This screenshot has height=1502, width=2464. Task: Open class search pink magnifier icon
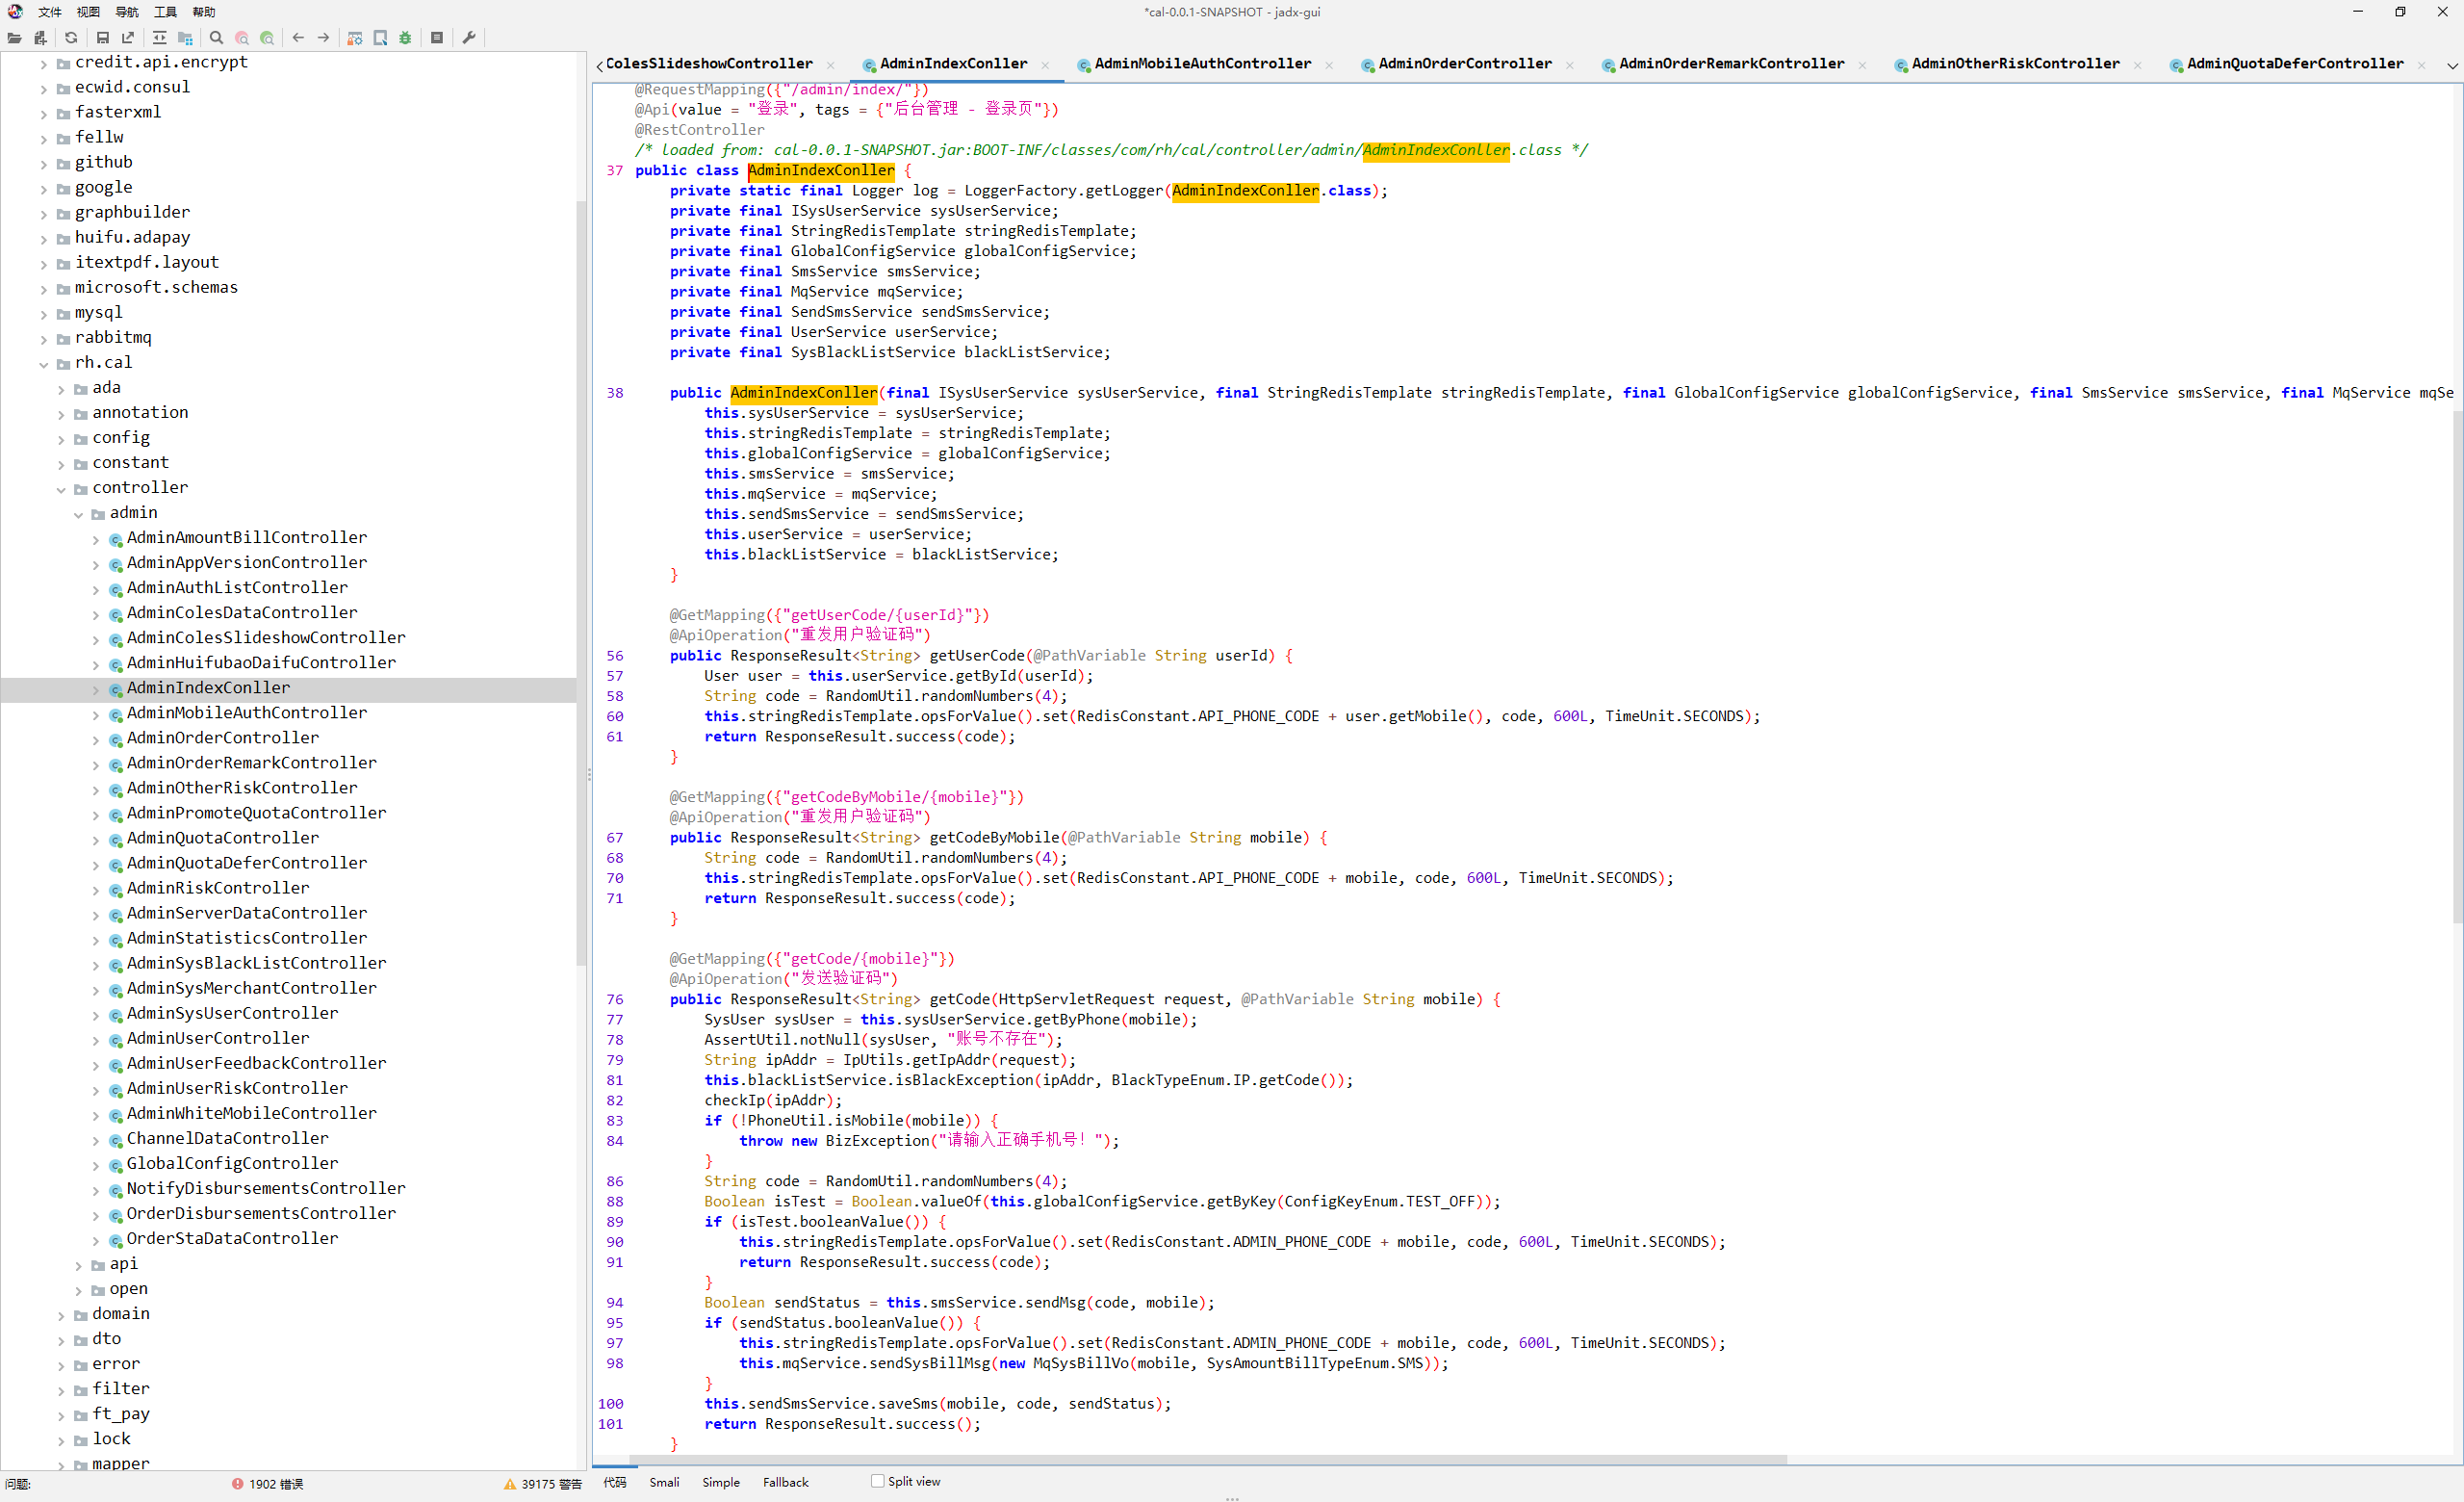pyautogui.click(x=242, y=38)
